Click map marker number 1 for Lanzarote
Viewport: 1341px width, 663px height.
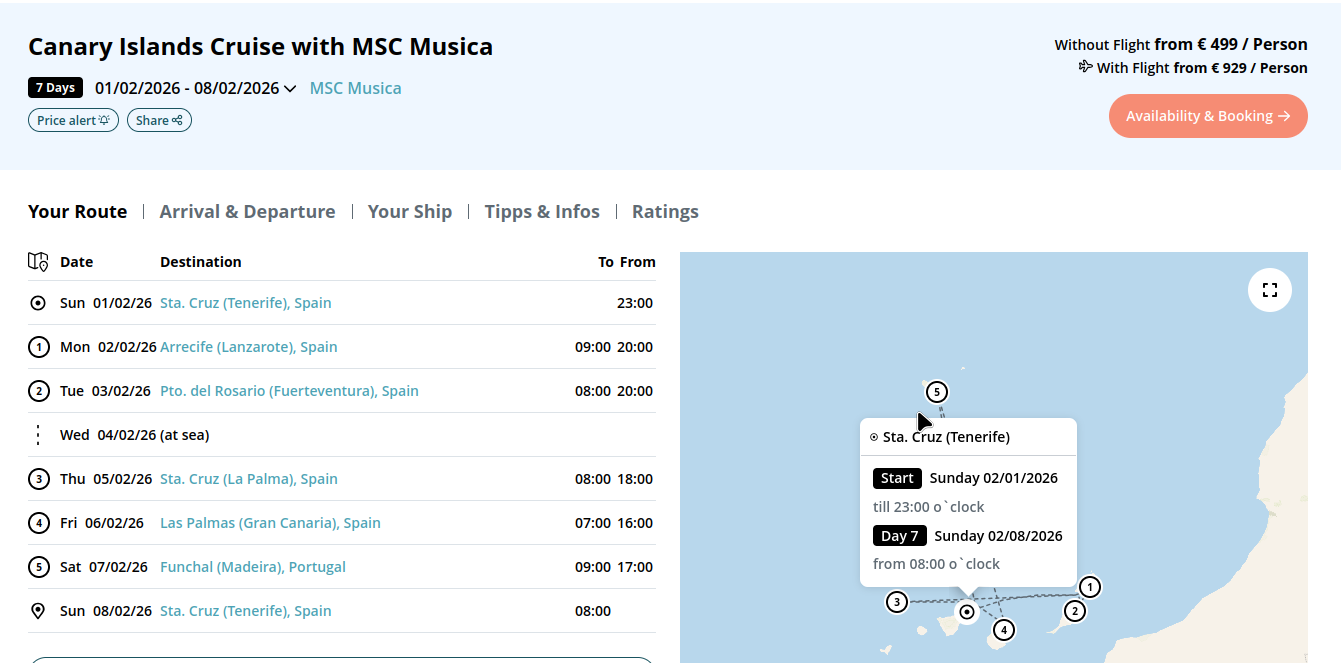click(1090, 587)
